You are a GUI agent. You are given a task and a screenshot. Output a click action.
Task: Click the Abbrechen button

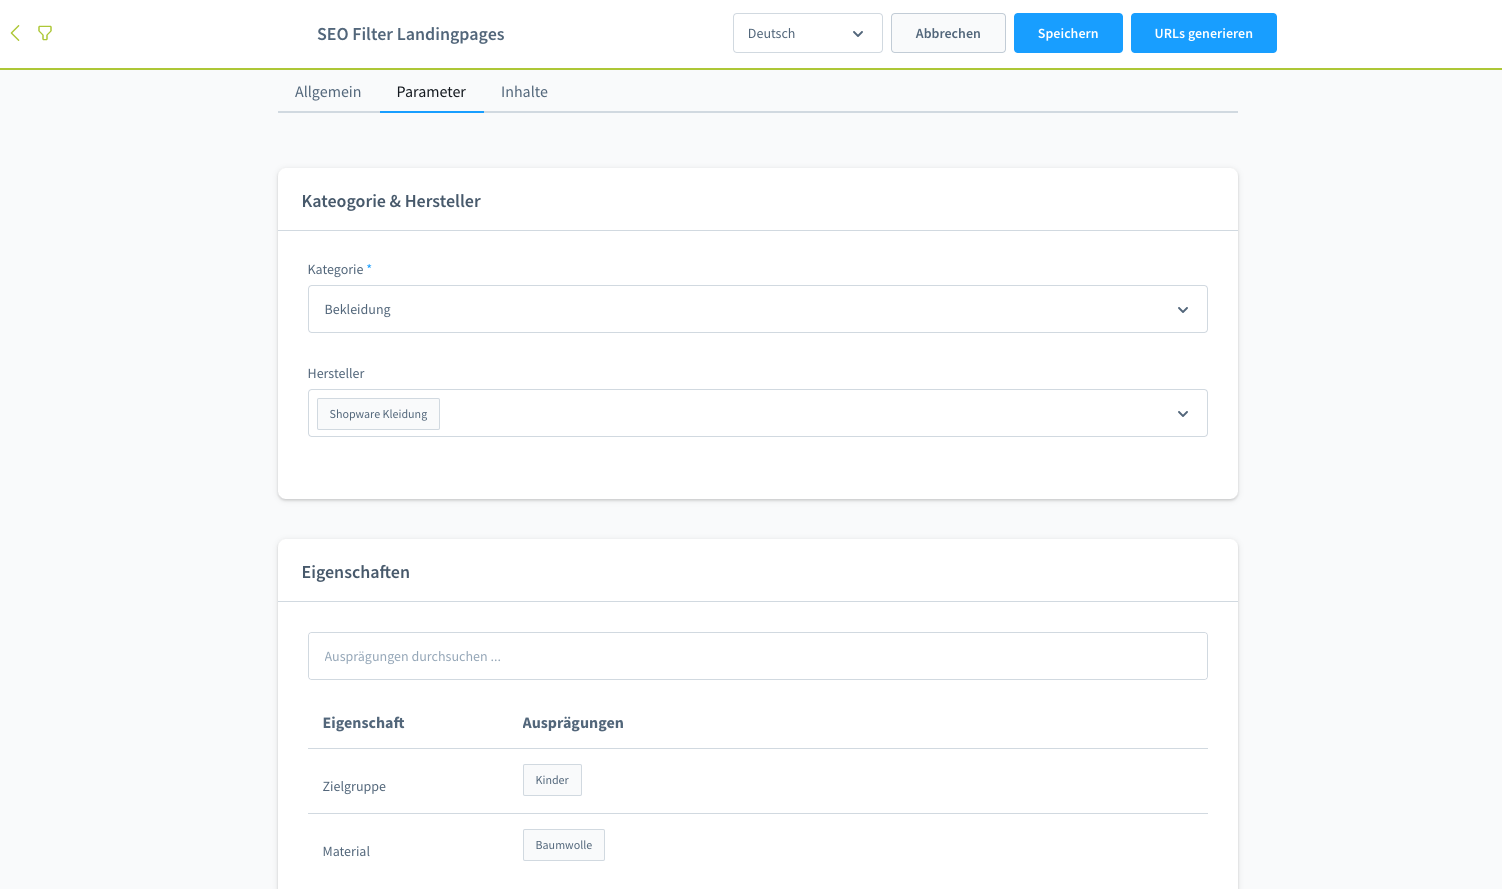[x=948, y=33]
